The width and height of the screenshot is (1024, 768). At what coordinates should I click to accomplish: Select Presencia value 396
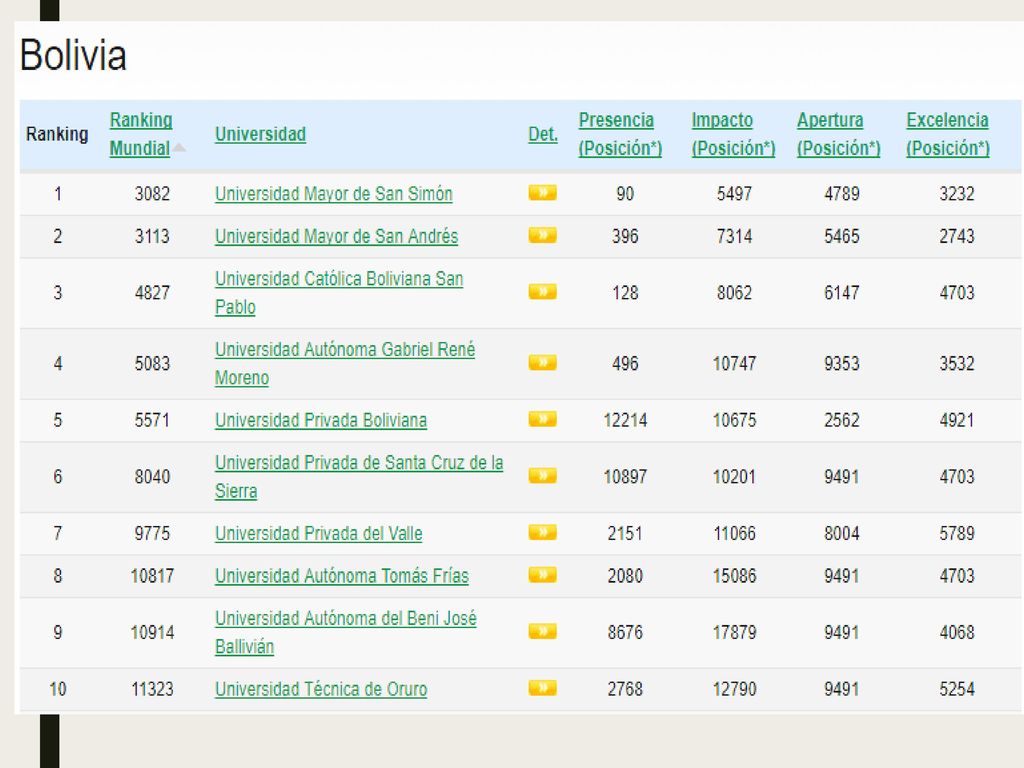click(x=625, y=236)
